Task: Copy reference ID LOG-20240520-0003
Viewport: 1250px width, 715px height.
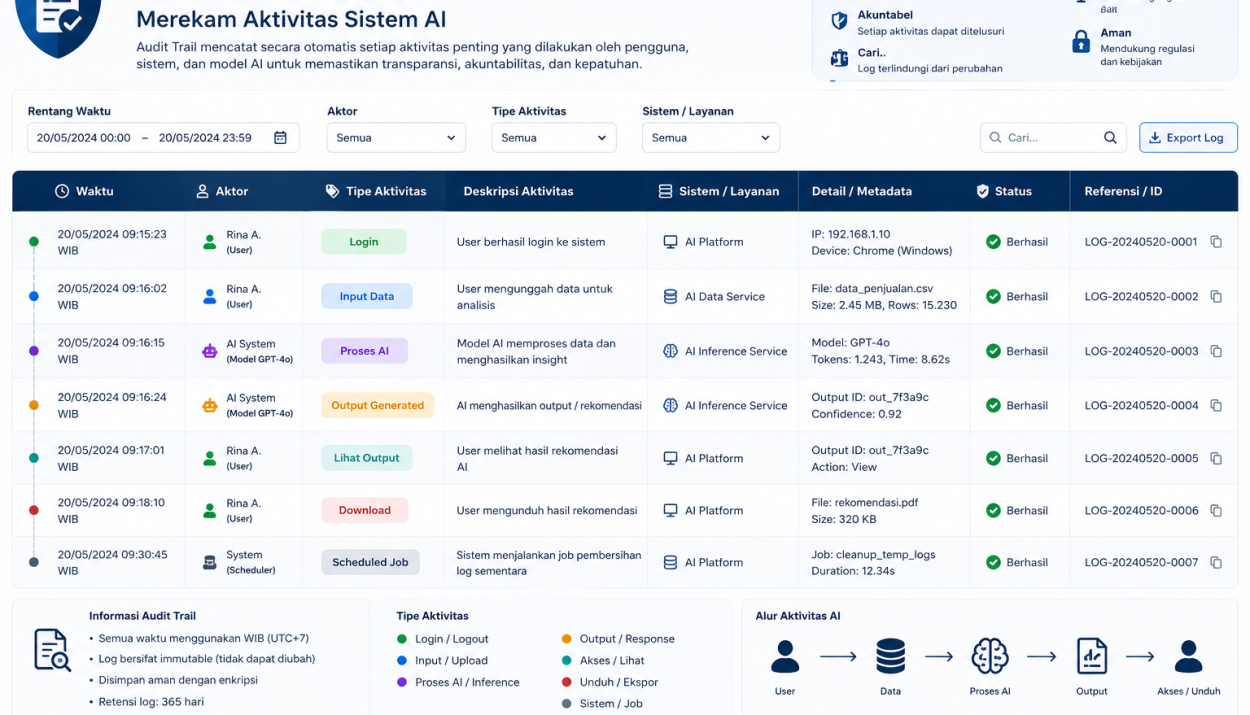Action: point(1216,351)
